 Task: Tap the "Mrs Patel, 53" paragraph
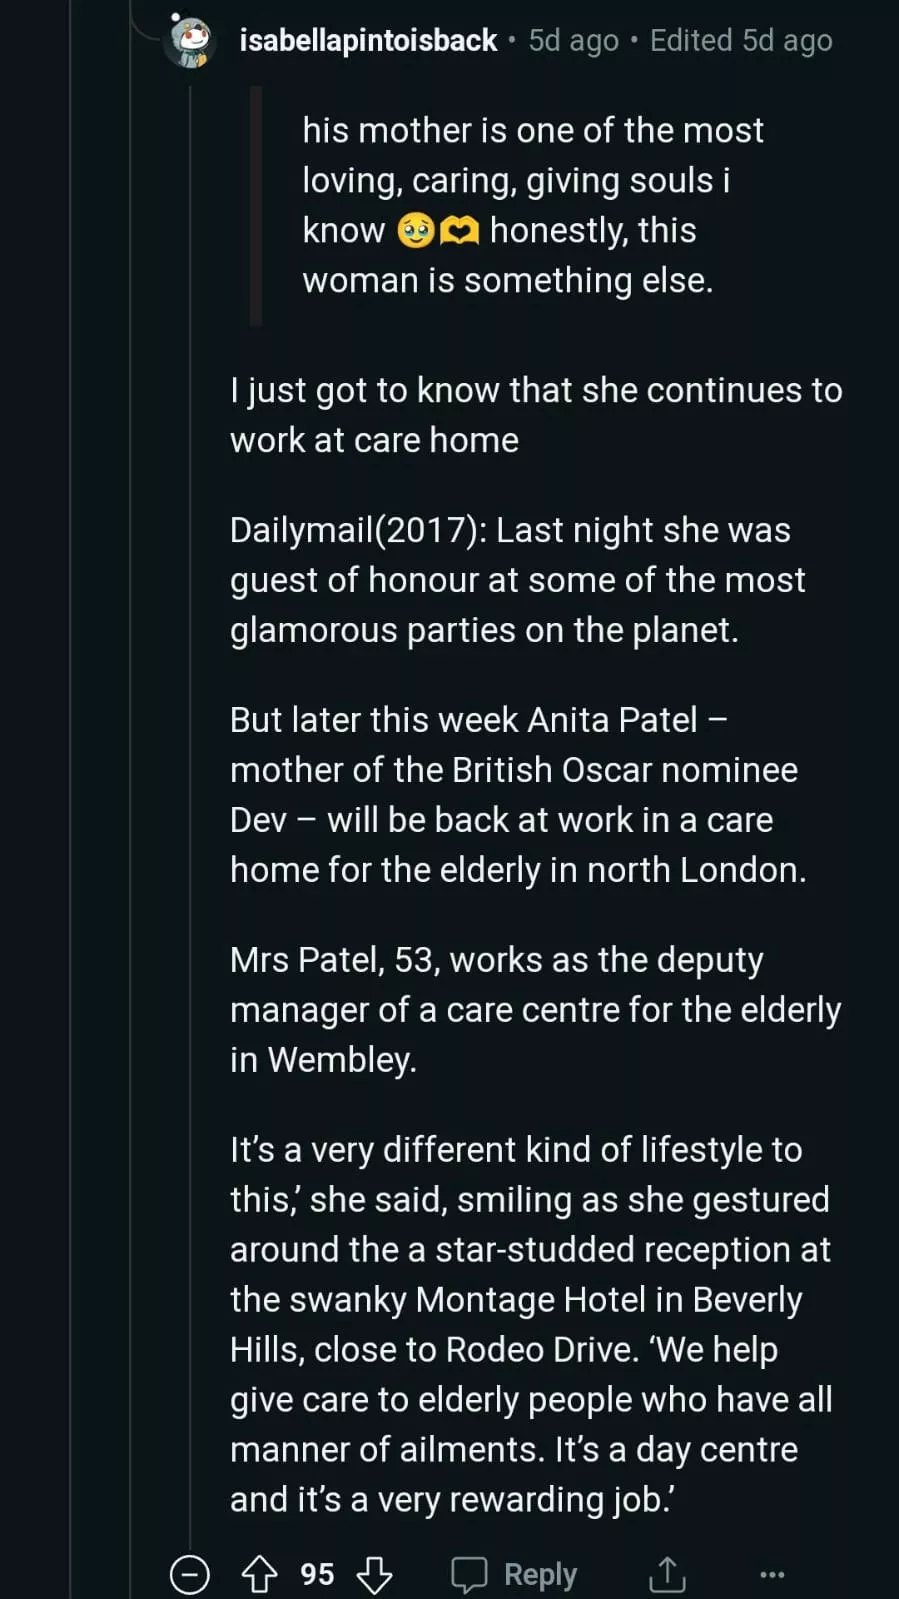click(535, 1010)
